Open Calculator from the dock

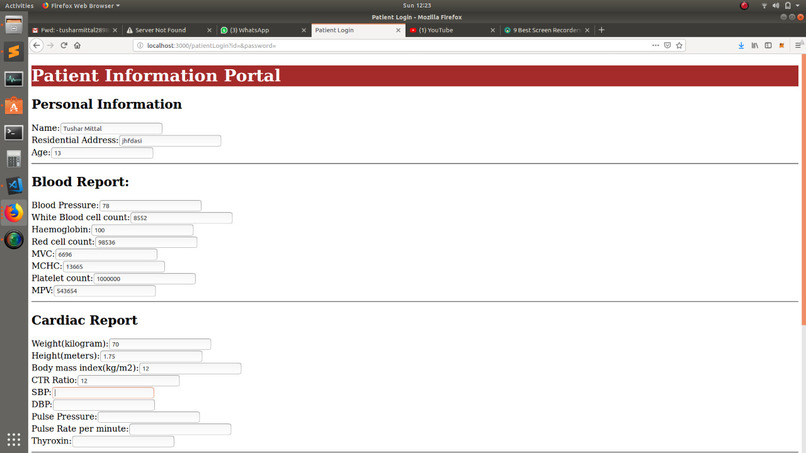pos(14,159)
